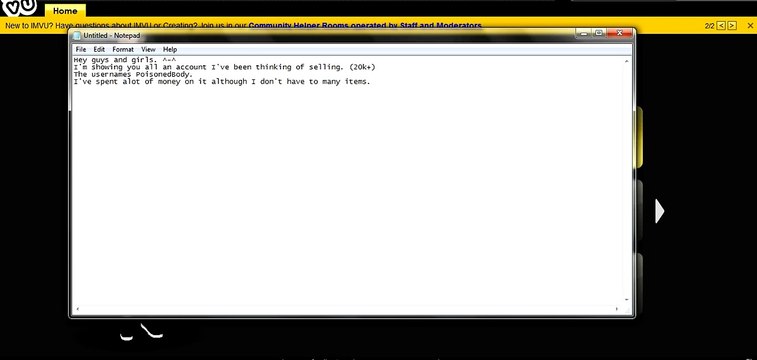Viewport: 757px width, 360px height.
Task: Click the line starting 'I've spent alot of money'
Action: 222,82
